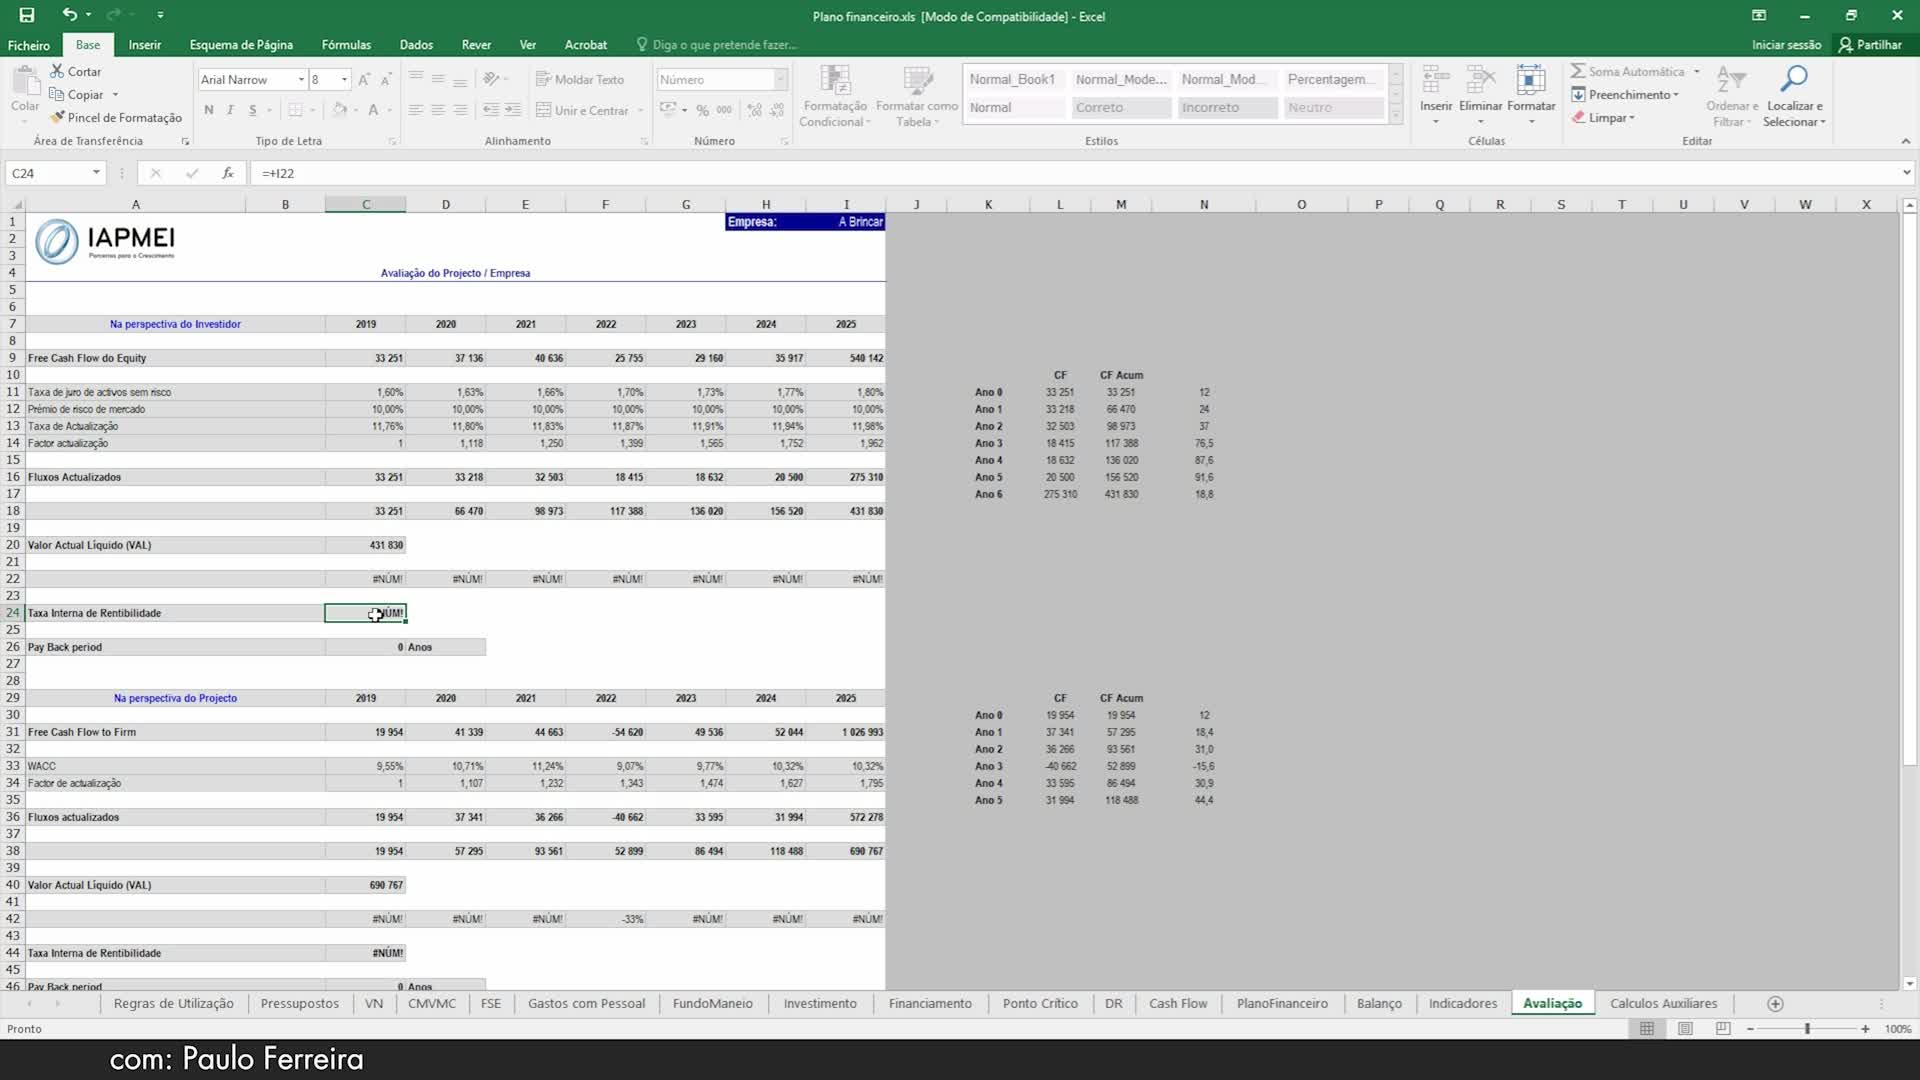
Task: Collapse the ribbon with the arrow
Action: pyautogui.click(x=1905, y=141)
